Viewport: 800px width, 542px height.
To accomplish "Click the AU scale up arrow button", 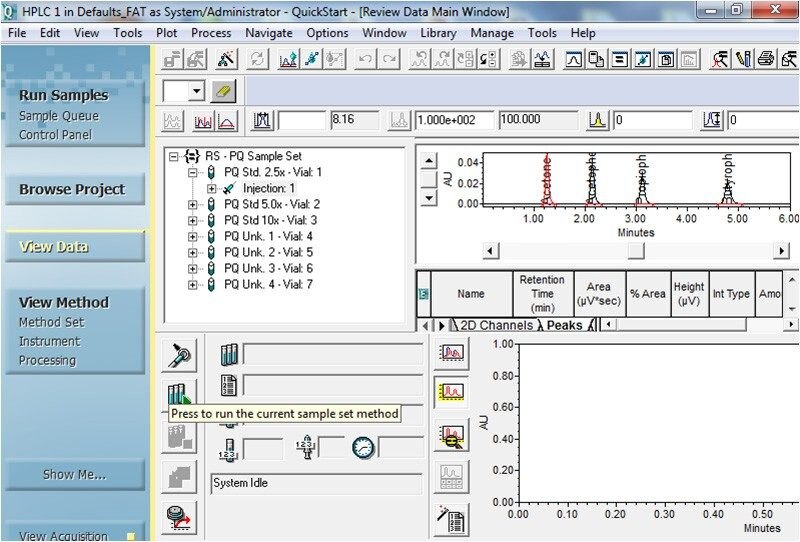I will tap(429, 161).
